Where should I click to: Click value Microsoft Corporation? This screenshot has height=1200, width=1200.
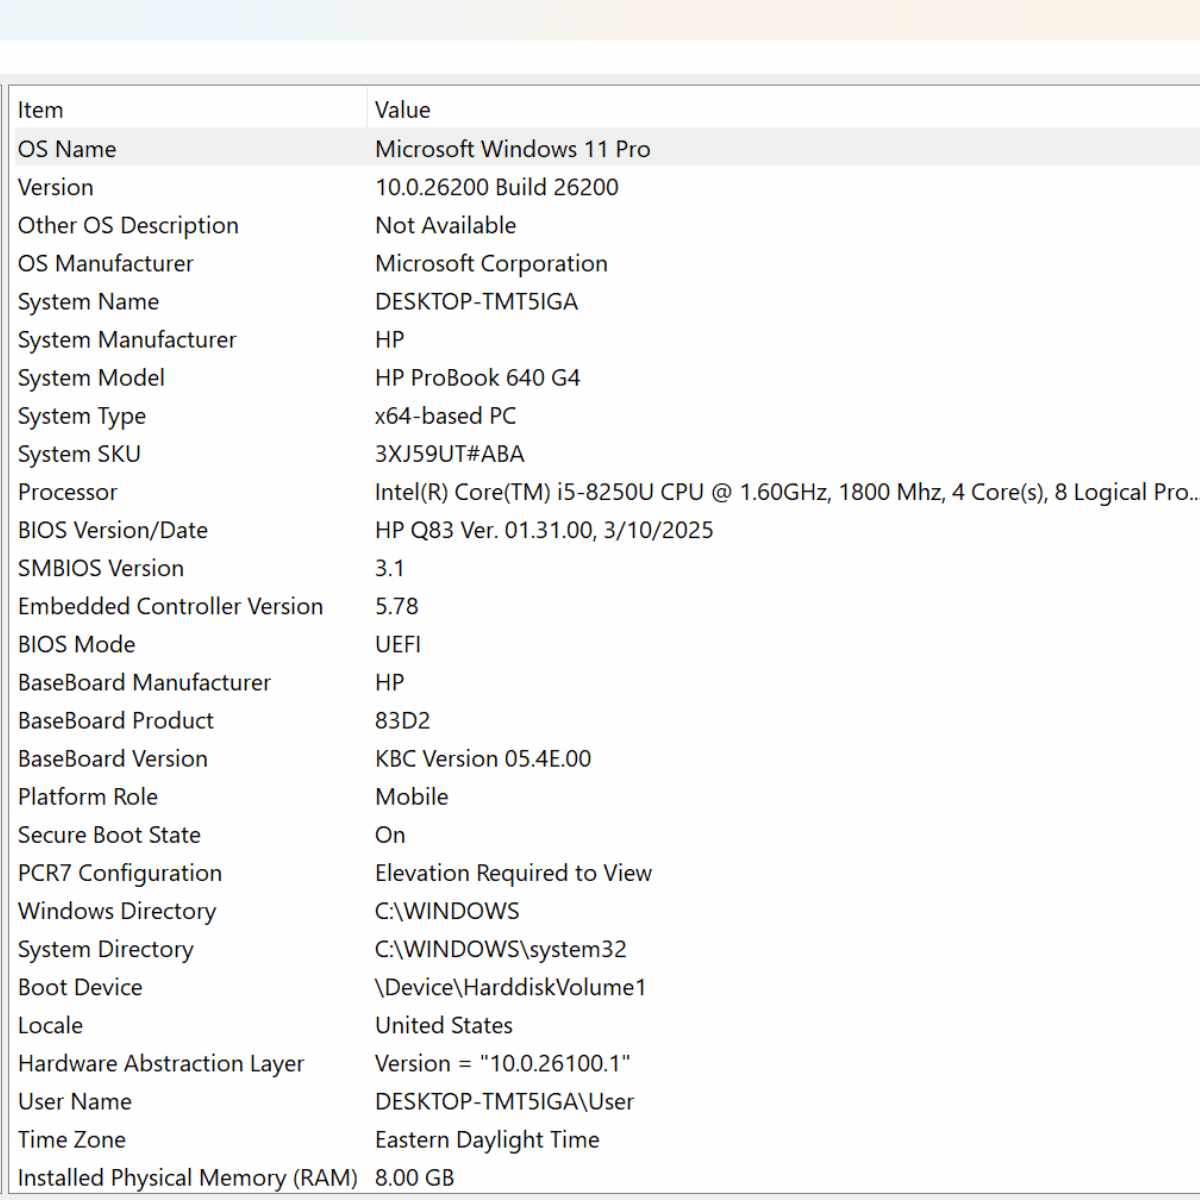(491, 263)
